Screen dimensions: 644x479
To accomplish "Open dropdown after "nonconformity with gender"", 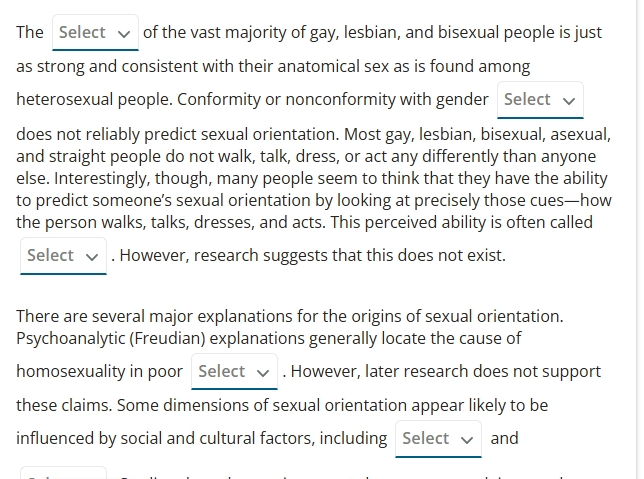I will click(540, 100).
